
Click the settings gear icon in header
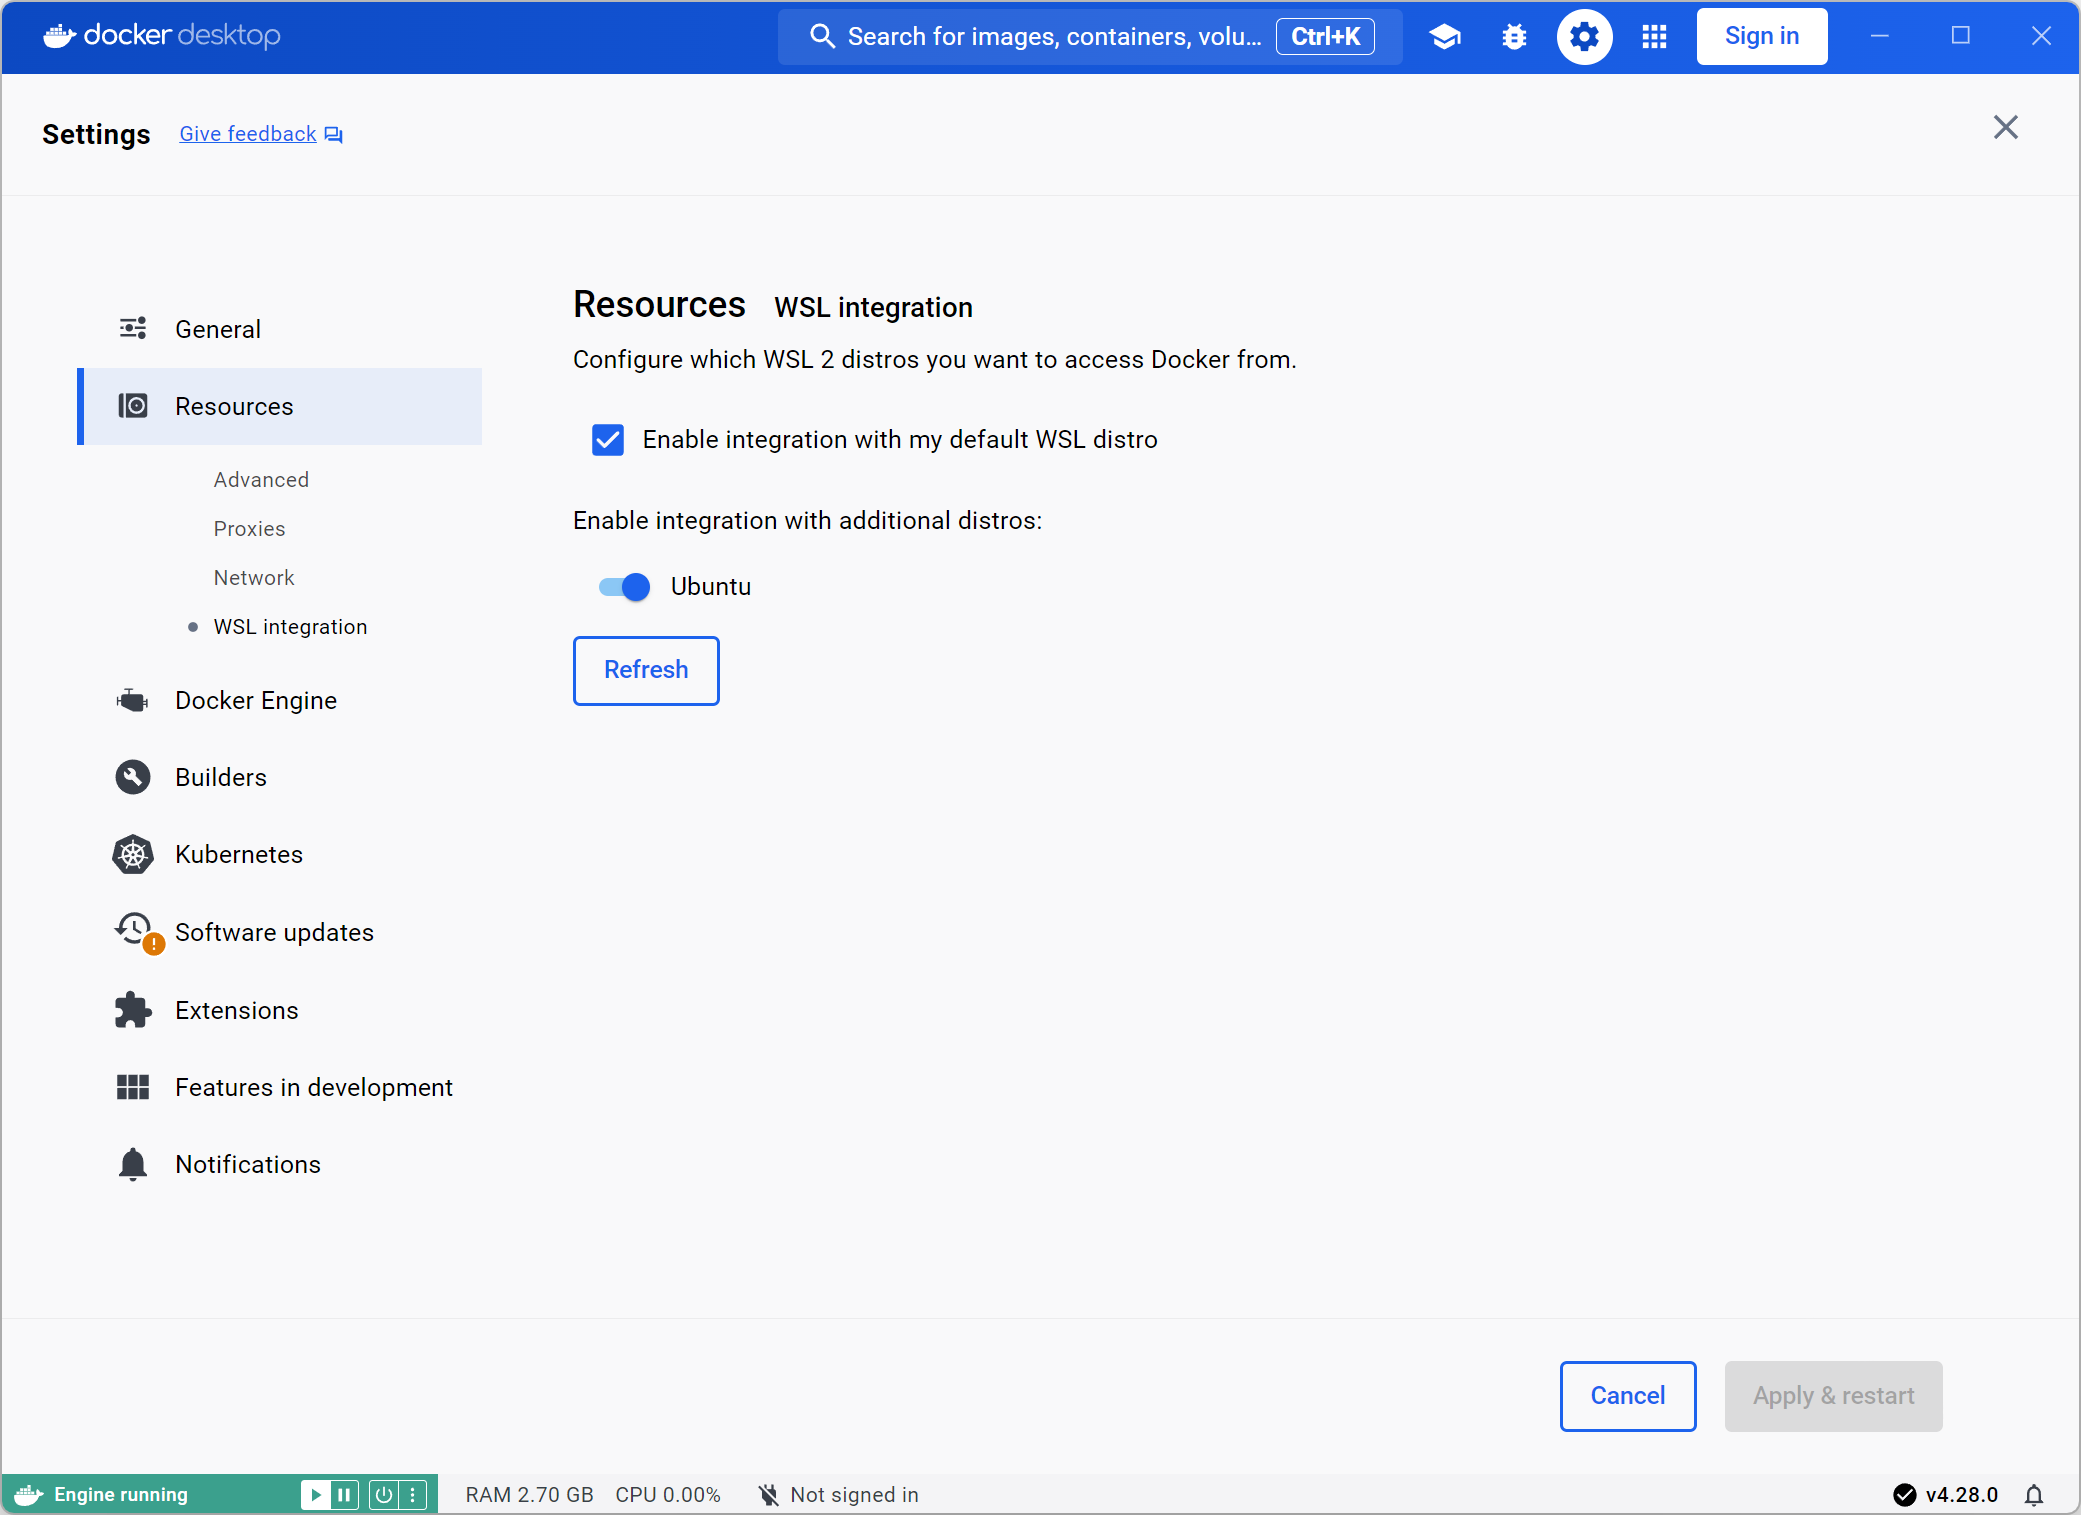pyautogui.click(x=1584, y=37)
